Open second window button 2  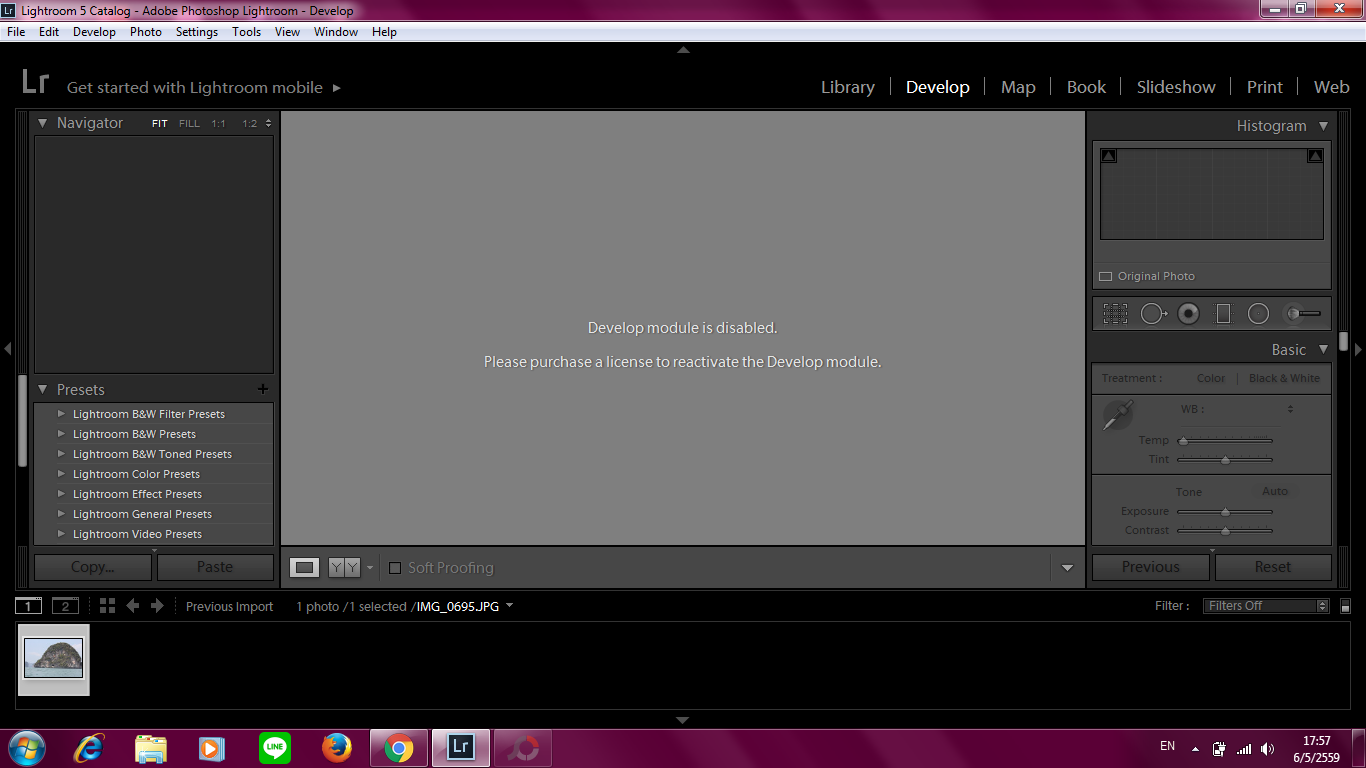[65, 606]
